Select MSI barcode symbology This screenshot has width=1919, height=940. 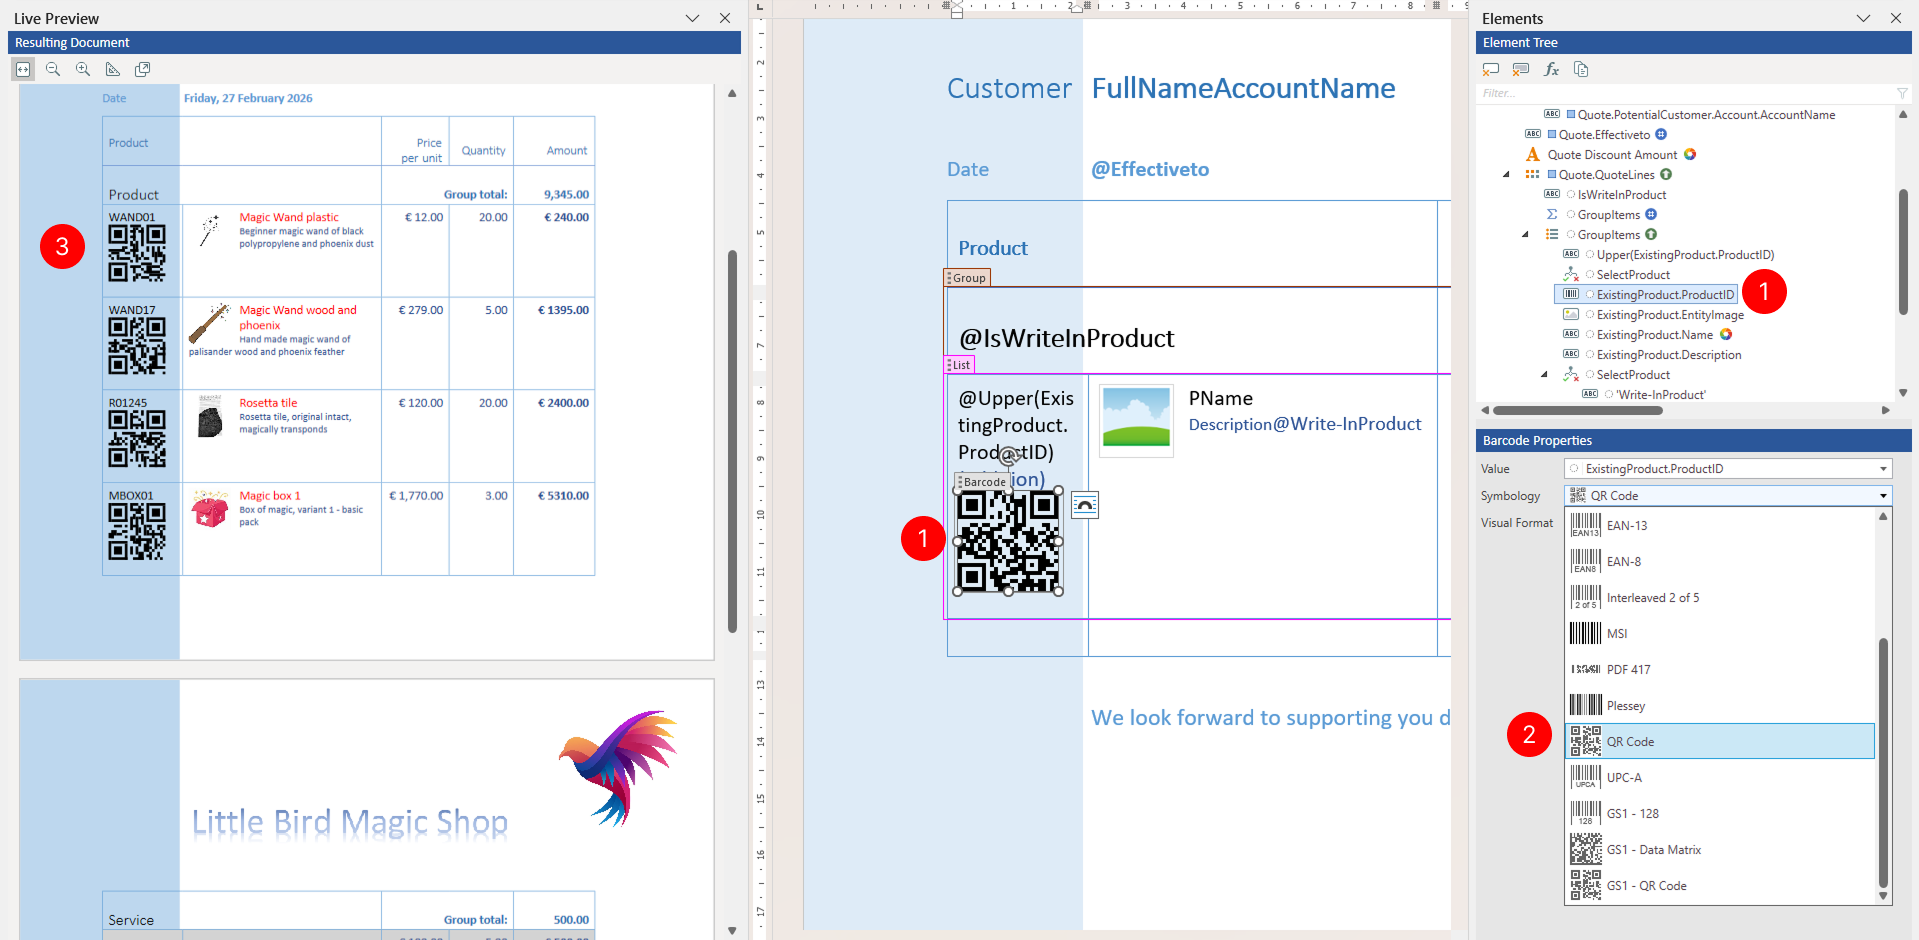tap(1720, 633)
